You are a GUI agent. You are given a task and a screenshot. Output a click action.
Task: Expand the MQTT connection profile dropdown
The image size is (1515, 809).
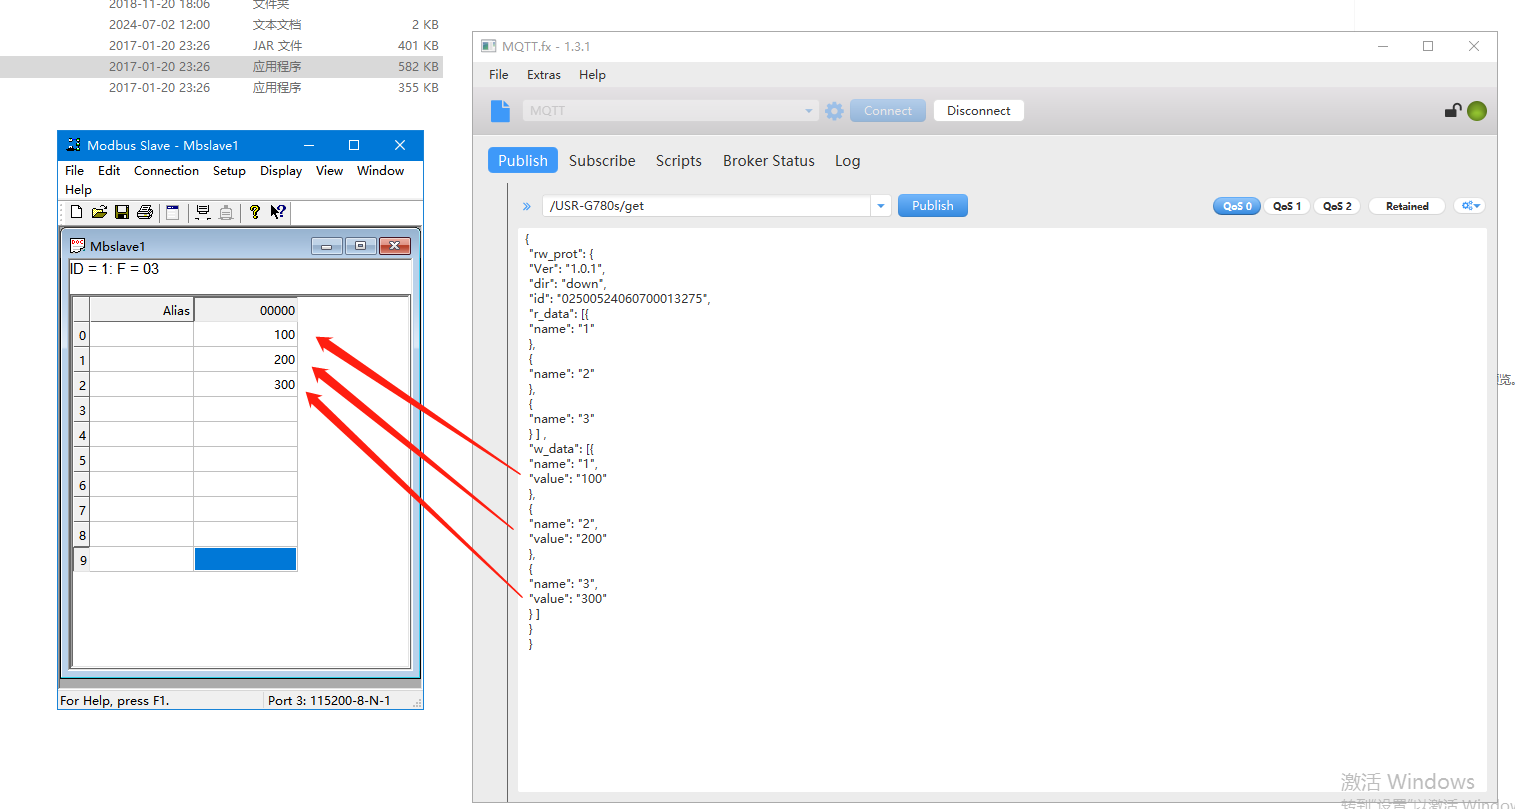click(809, 111)
